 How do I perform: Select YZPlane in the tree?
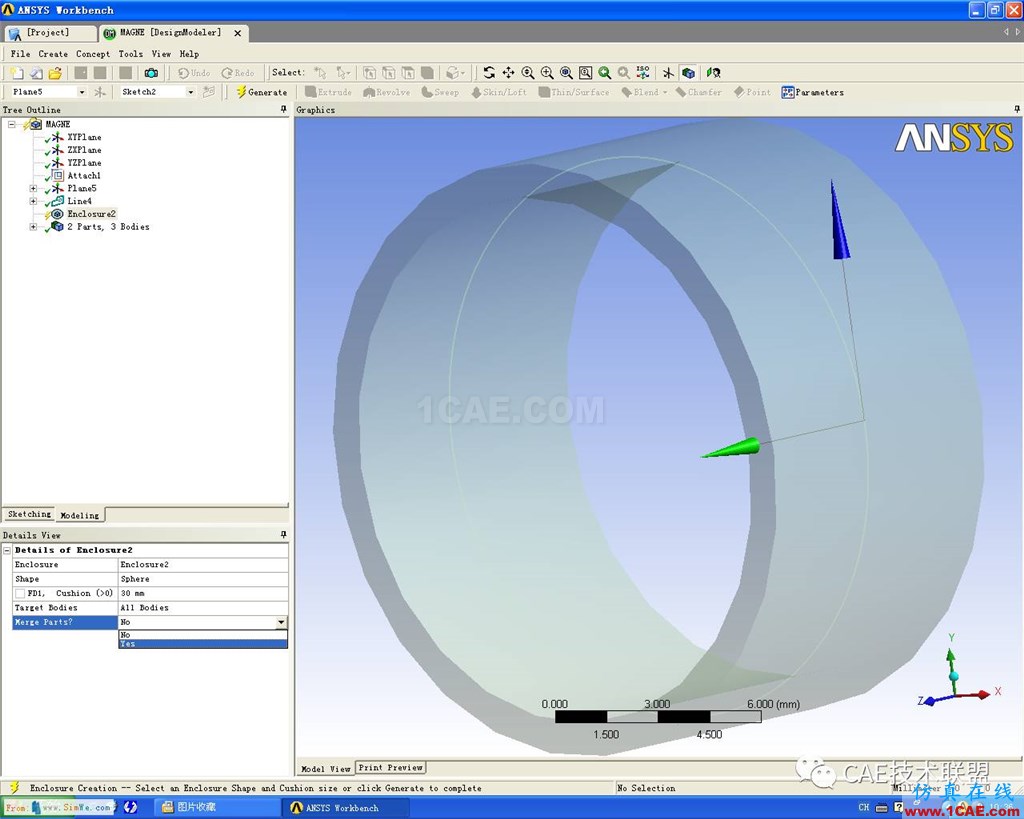click(x=84, y=163)
